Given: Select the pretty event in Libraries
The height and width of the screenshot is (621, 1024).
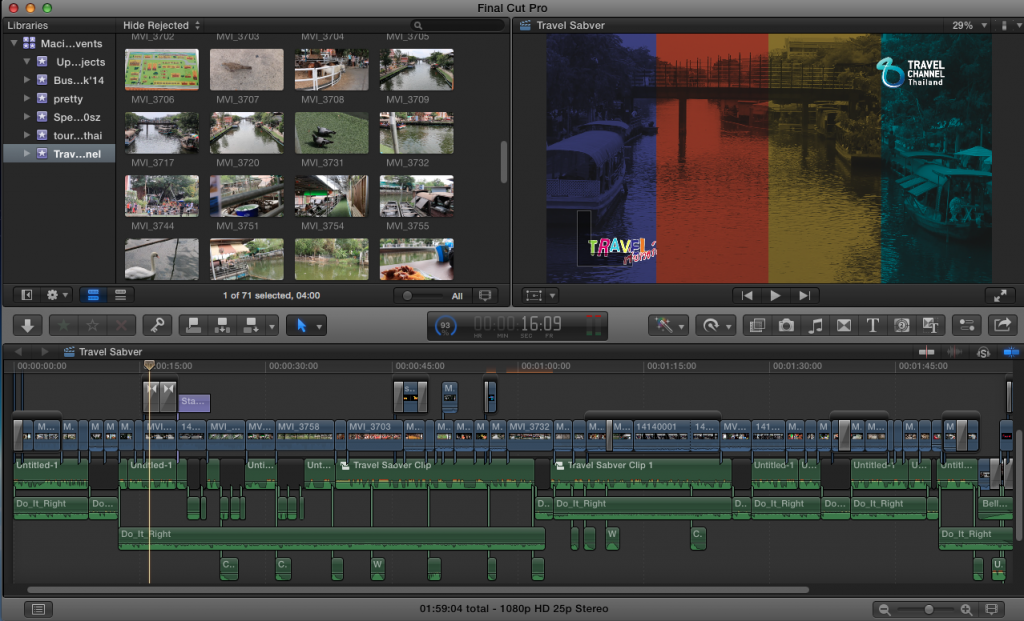Looking at the screenshot, I should click(68, 99).
